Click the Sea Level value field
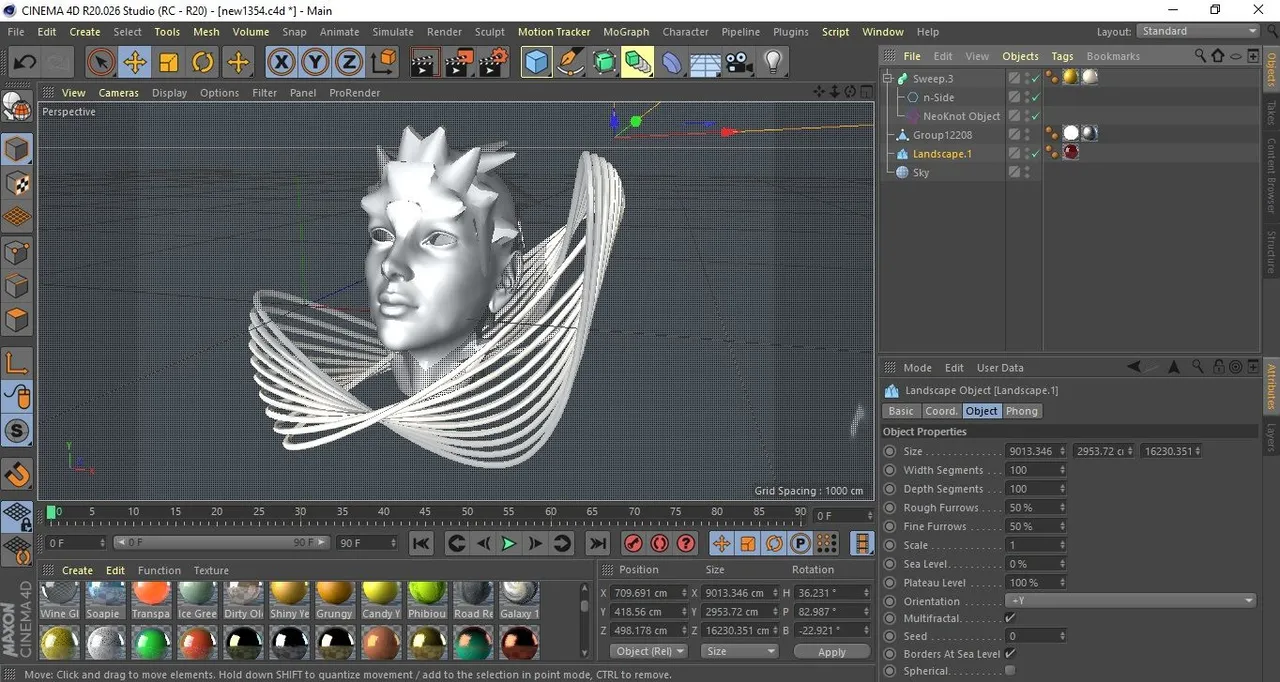This screenshot has height=682, width=1280. tap(1036, 564)
